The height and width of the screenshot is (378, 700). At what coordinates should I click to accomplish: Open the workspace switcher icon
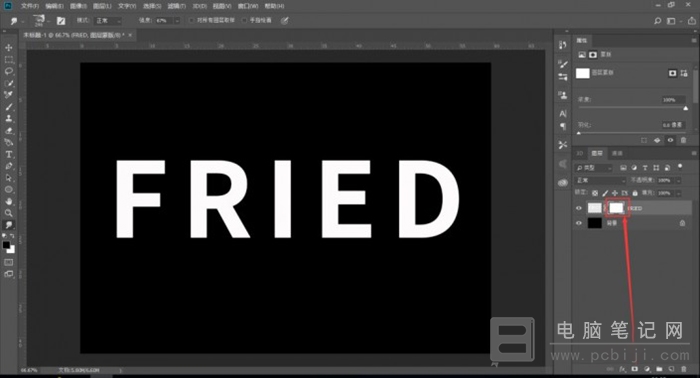(x=671, y=21)
